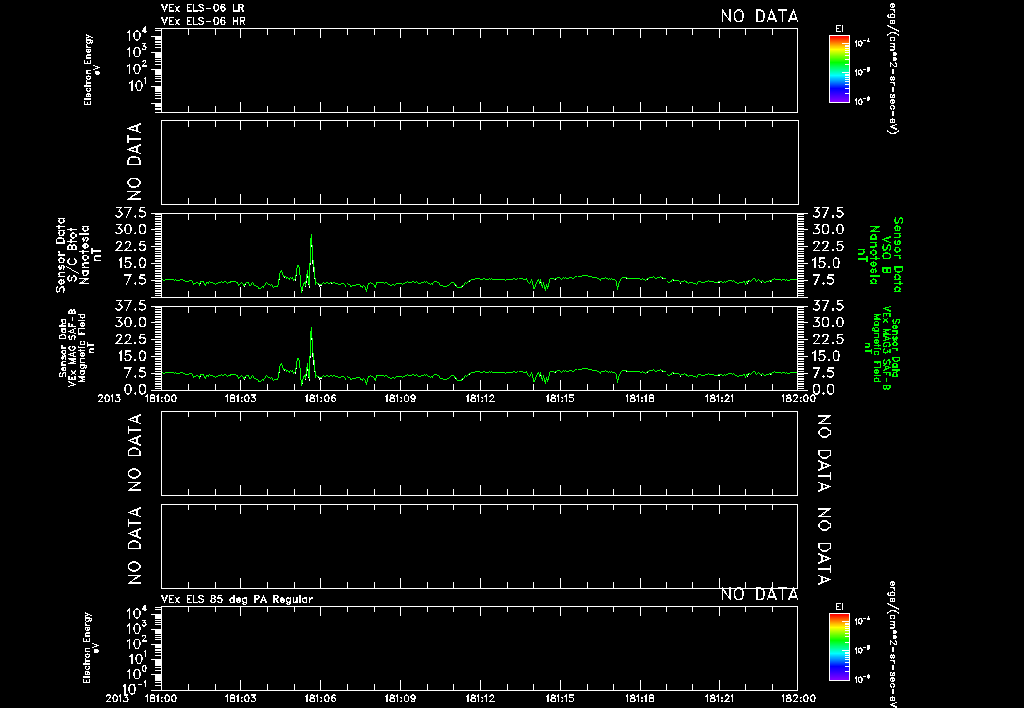This screenshot has width=1024, height=708.
Task: Click the right NO DATA label of the sixth panel
Action: pyautogui.click(x=824, y=545)
